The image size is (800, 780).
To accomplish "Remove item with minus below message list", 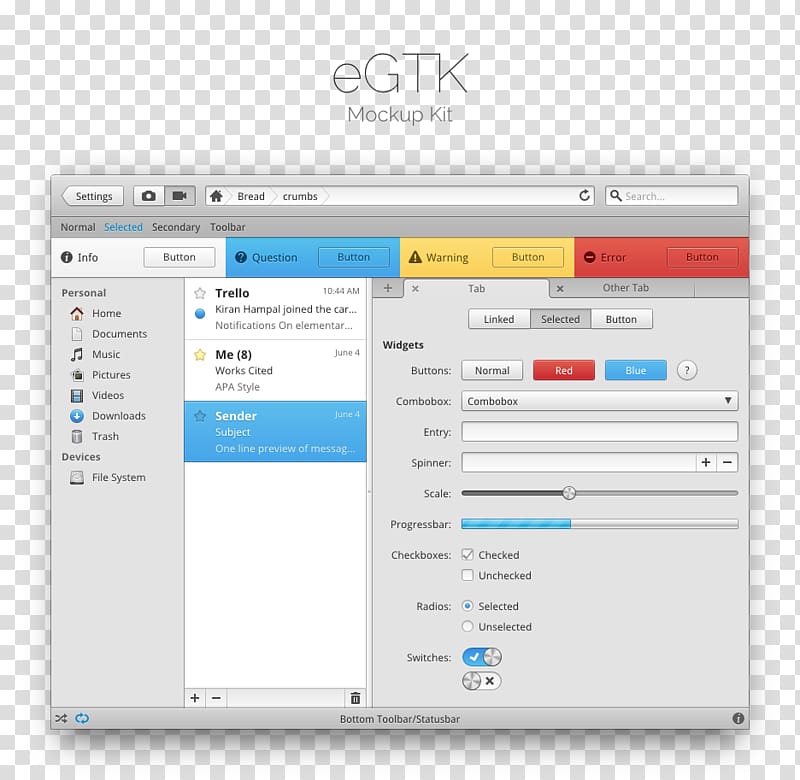I will (x=216, y=697).
